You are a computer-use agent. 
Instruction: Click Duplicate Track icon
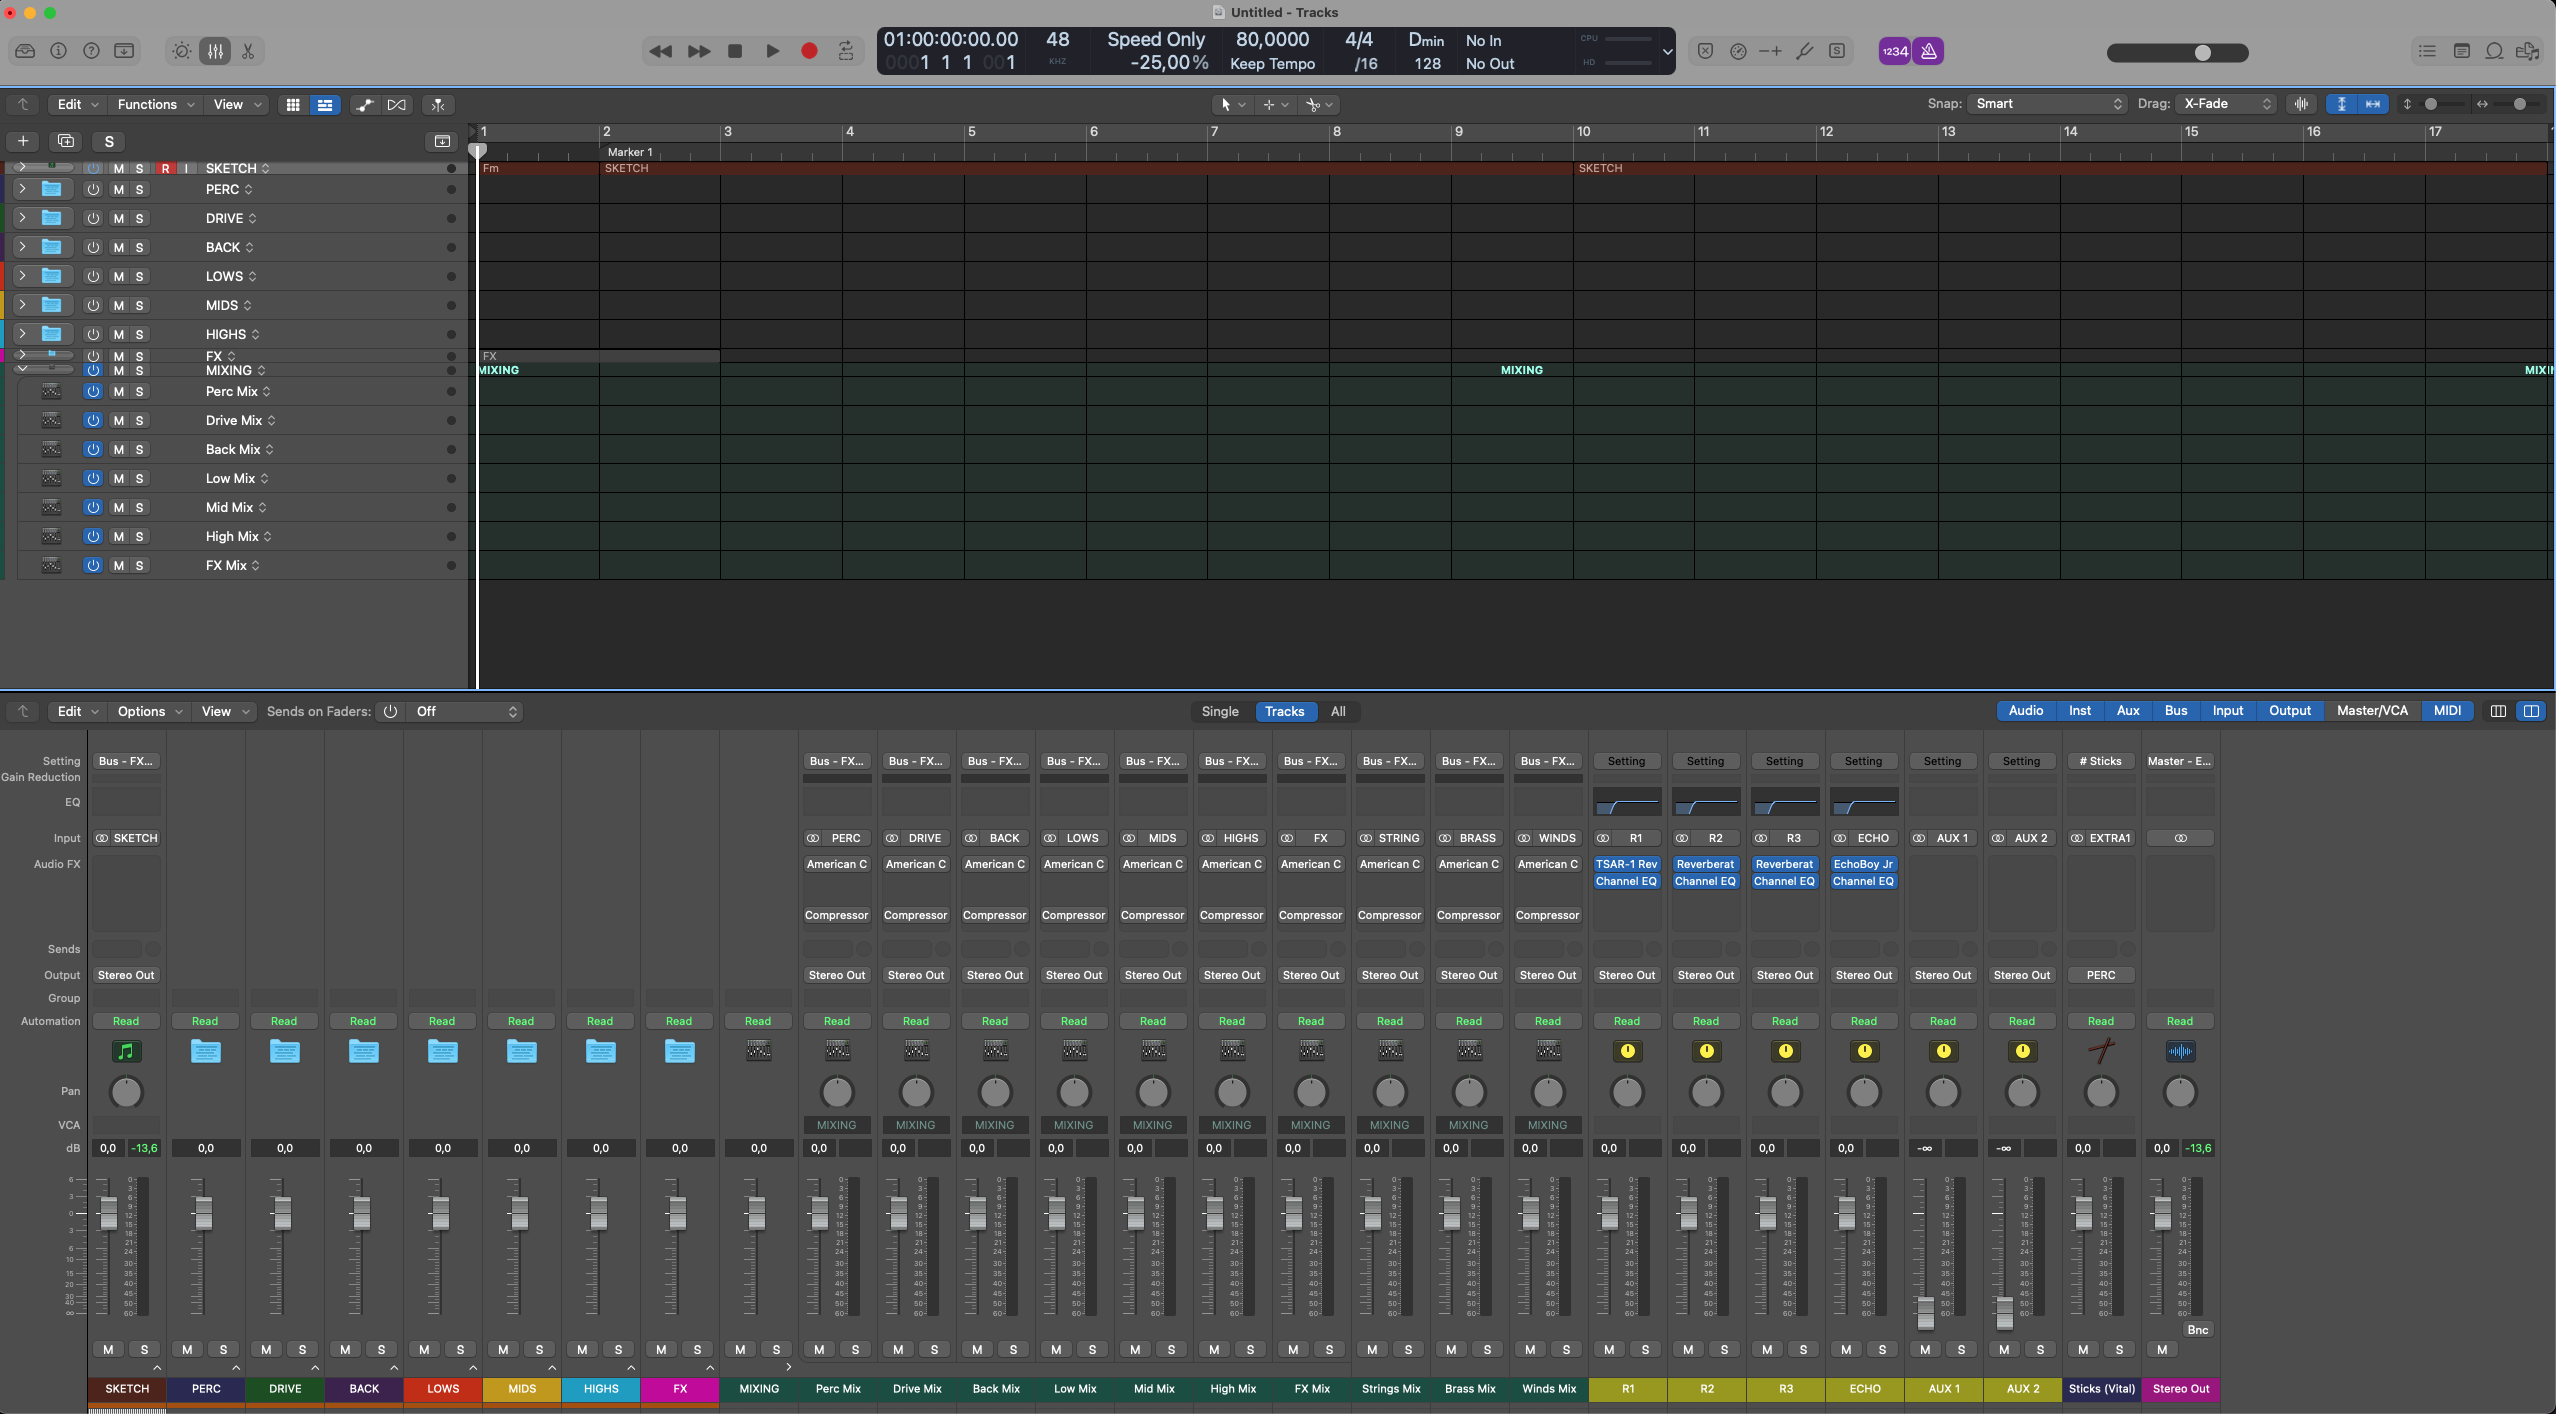(x=66, y=141)
